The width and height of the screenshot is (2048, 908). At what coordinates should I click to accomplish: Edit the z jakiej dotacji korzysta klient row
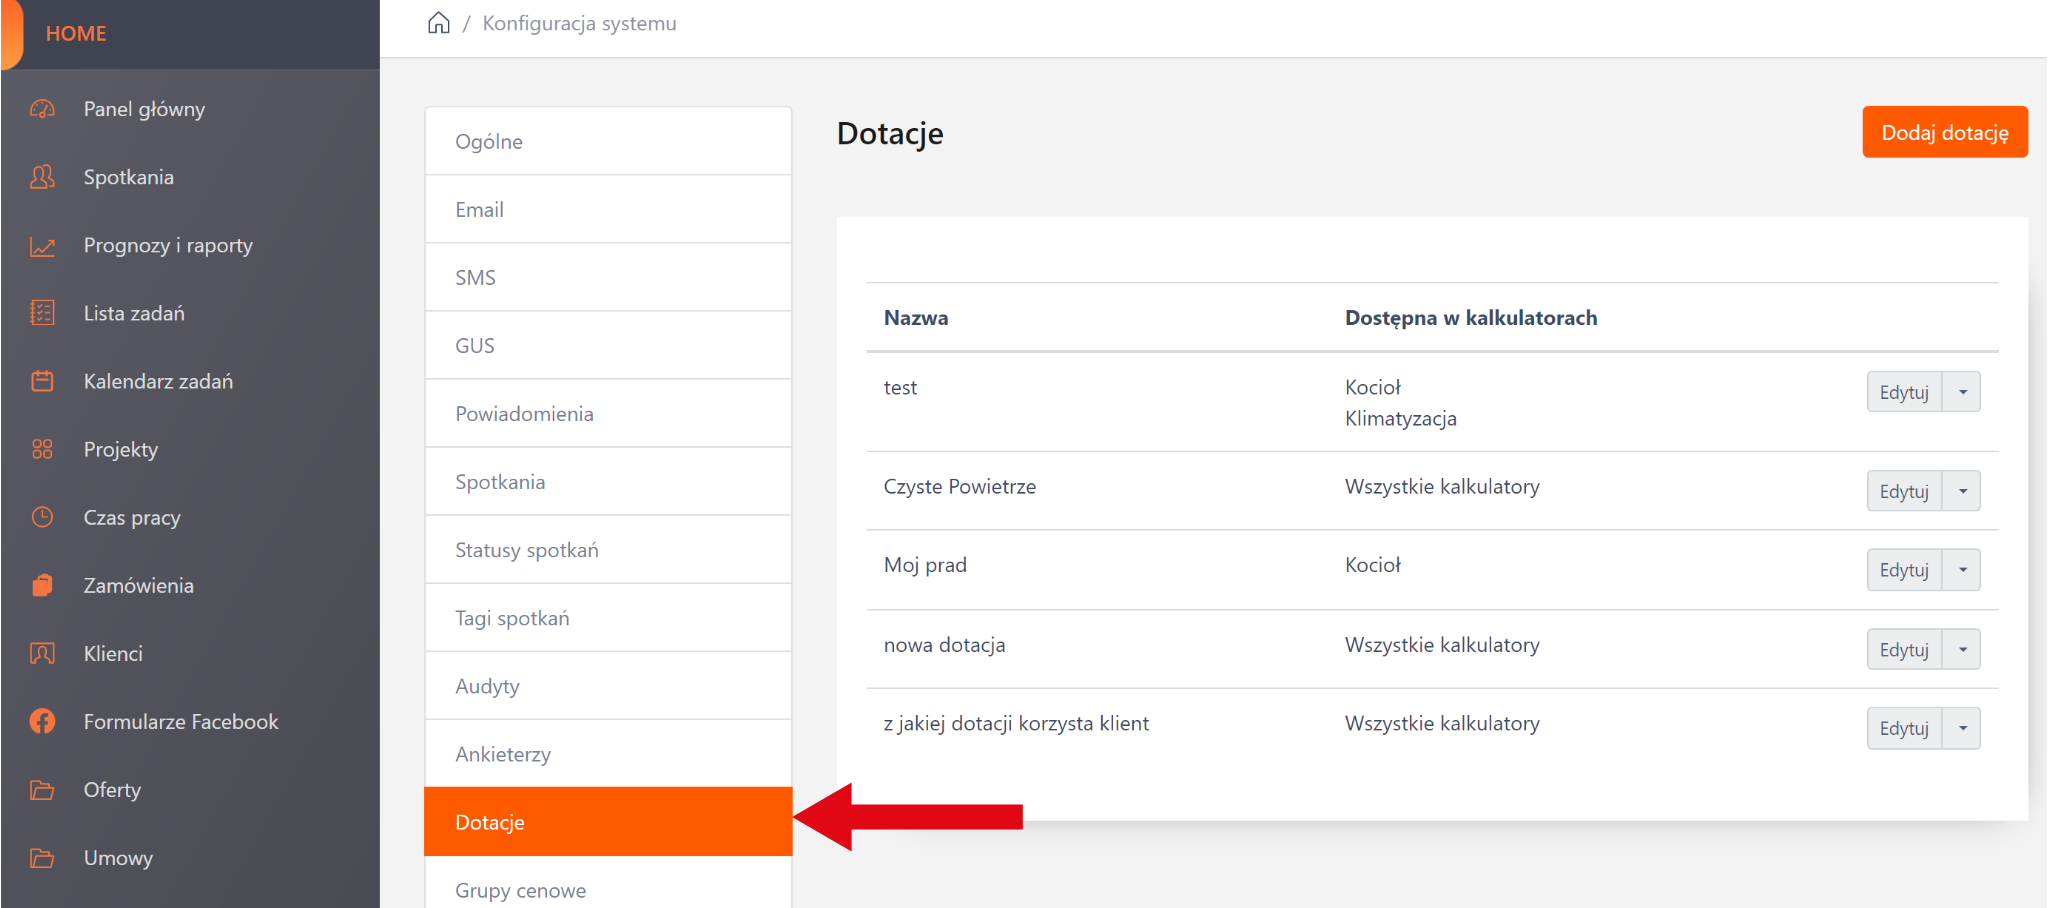pyautogui.click(x=1903, y=728)
